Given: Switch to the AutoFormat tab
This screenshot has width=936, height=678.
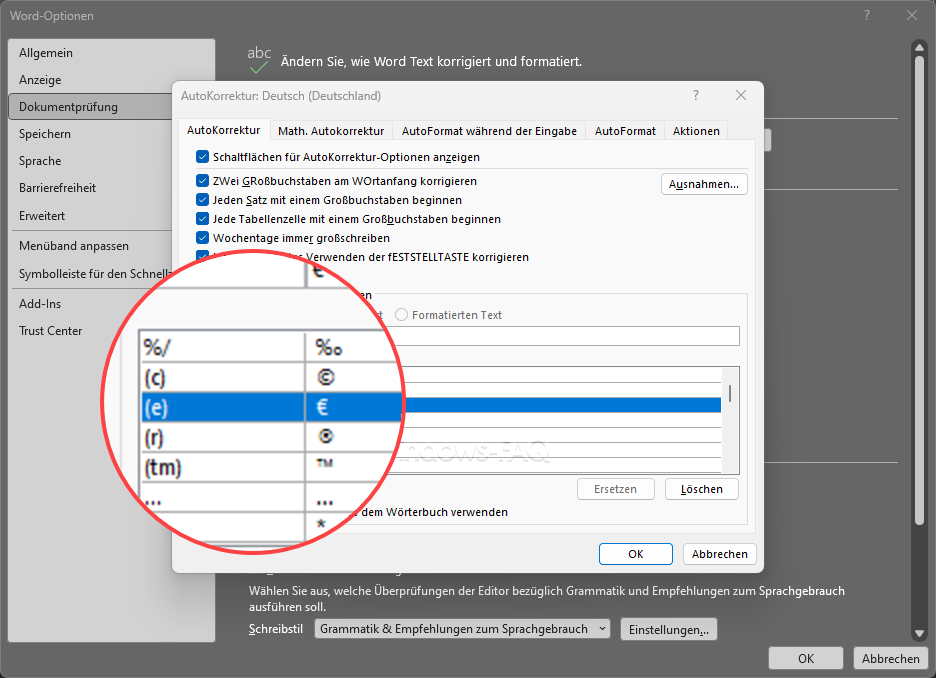Looking at the screenshot, I should tap(625, 131).
